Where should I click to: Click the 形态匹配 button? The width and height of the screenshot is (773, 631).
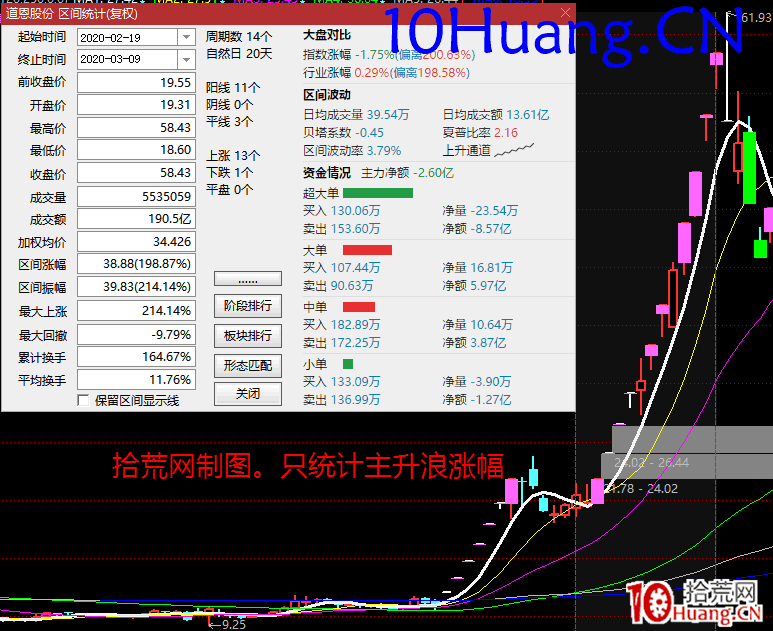coord(247,366)
